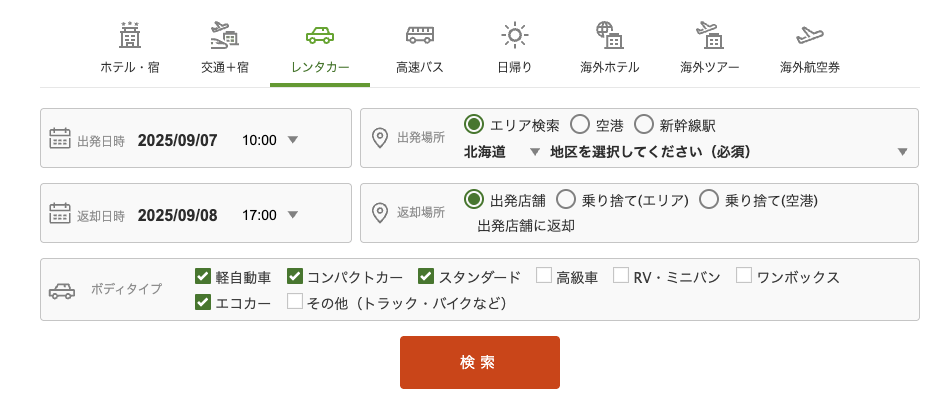Click the 海外航空券 airplane icon
The width and height of the screenshot is (951, 414).
(810, 36)
